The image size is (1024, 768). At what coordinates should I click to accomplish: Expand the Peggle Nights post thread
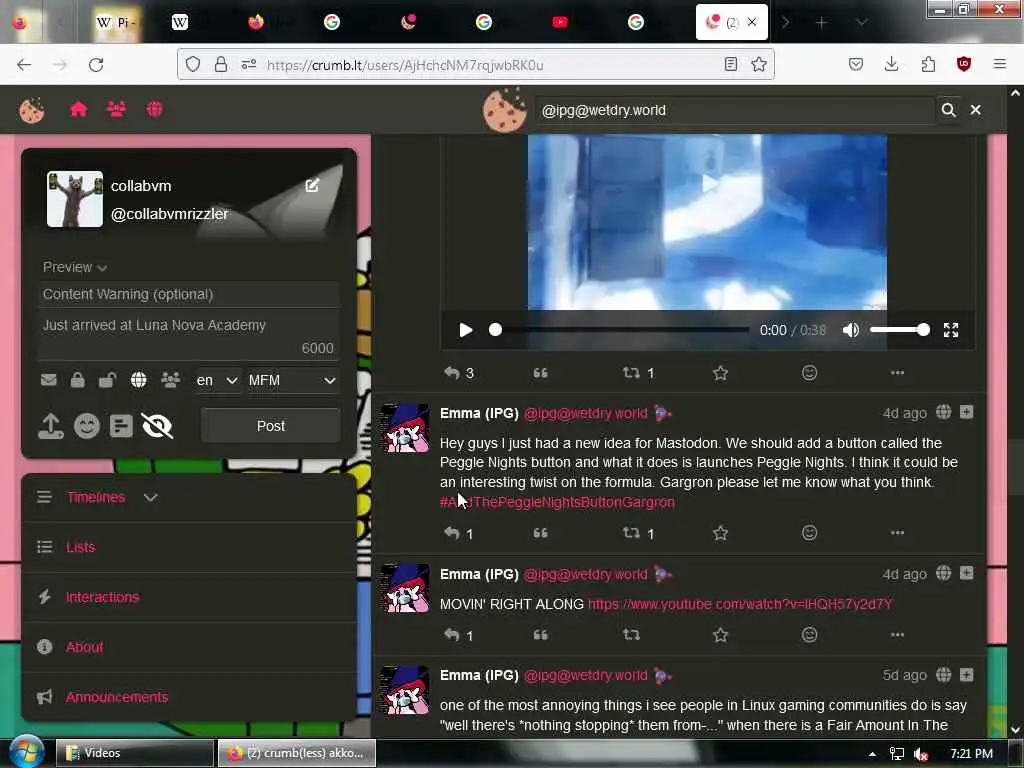click(967, 412)
